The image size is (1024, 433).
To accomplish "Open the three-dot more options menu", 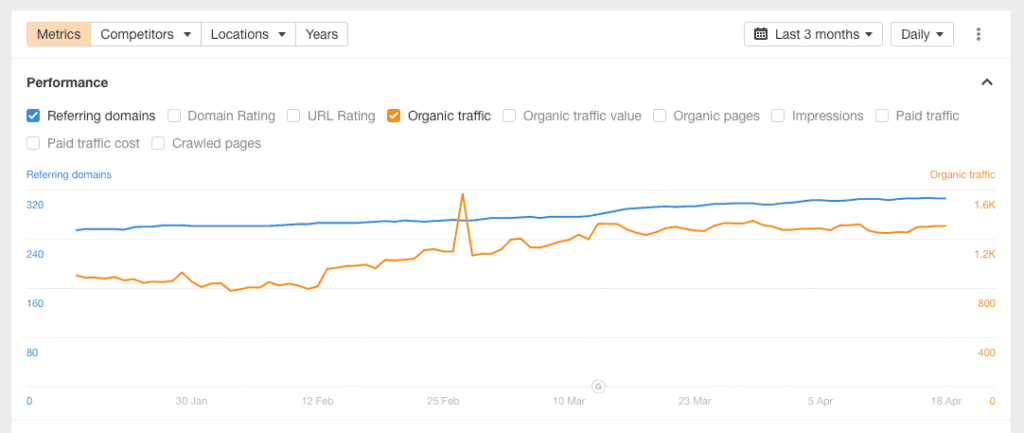I will [x=979, y=34].
